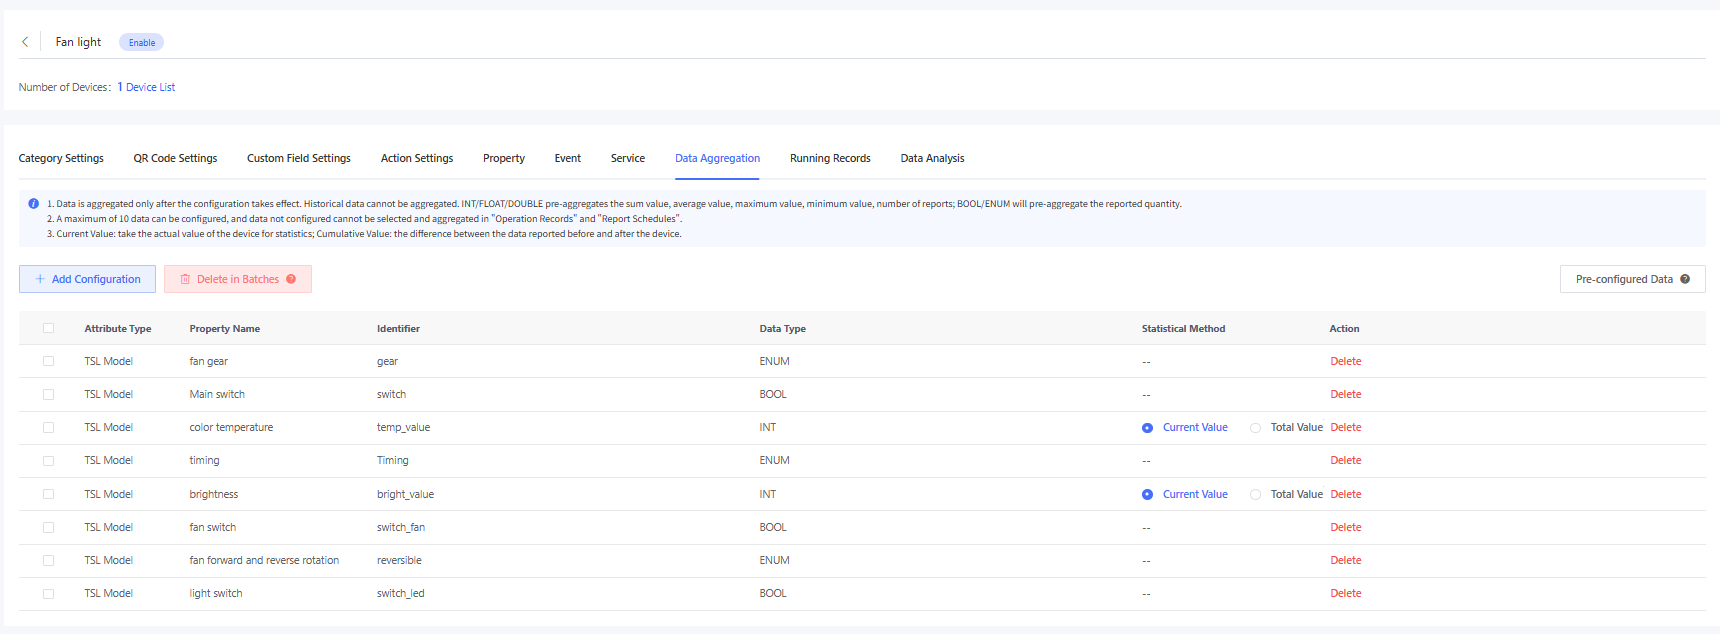Image resolution: width=1720 pixels, height=634 pixels.
Task: Toggle the select-all checkbox in table header
Action: tap(48, 328)
